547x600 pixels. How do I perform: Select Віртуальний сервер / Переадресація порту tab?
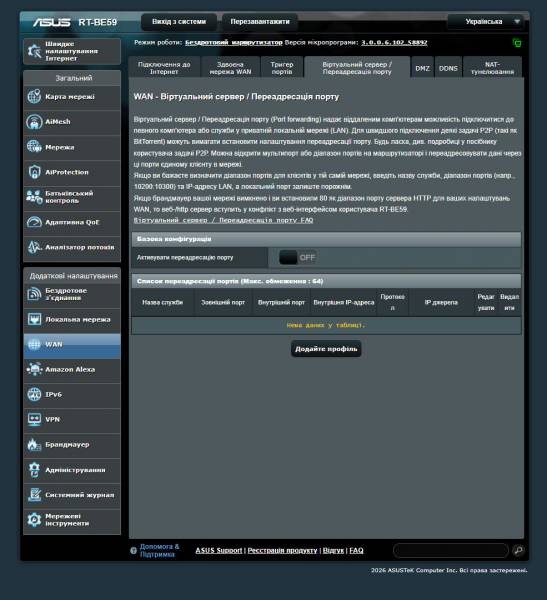coord(357,68)
